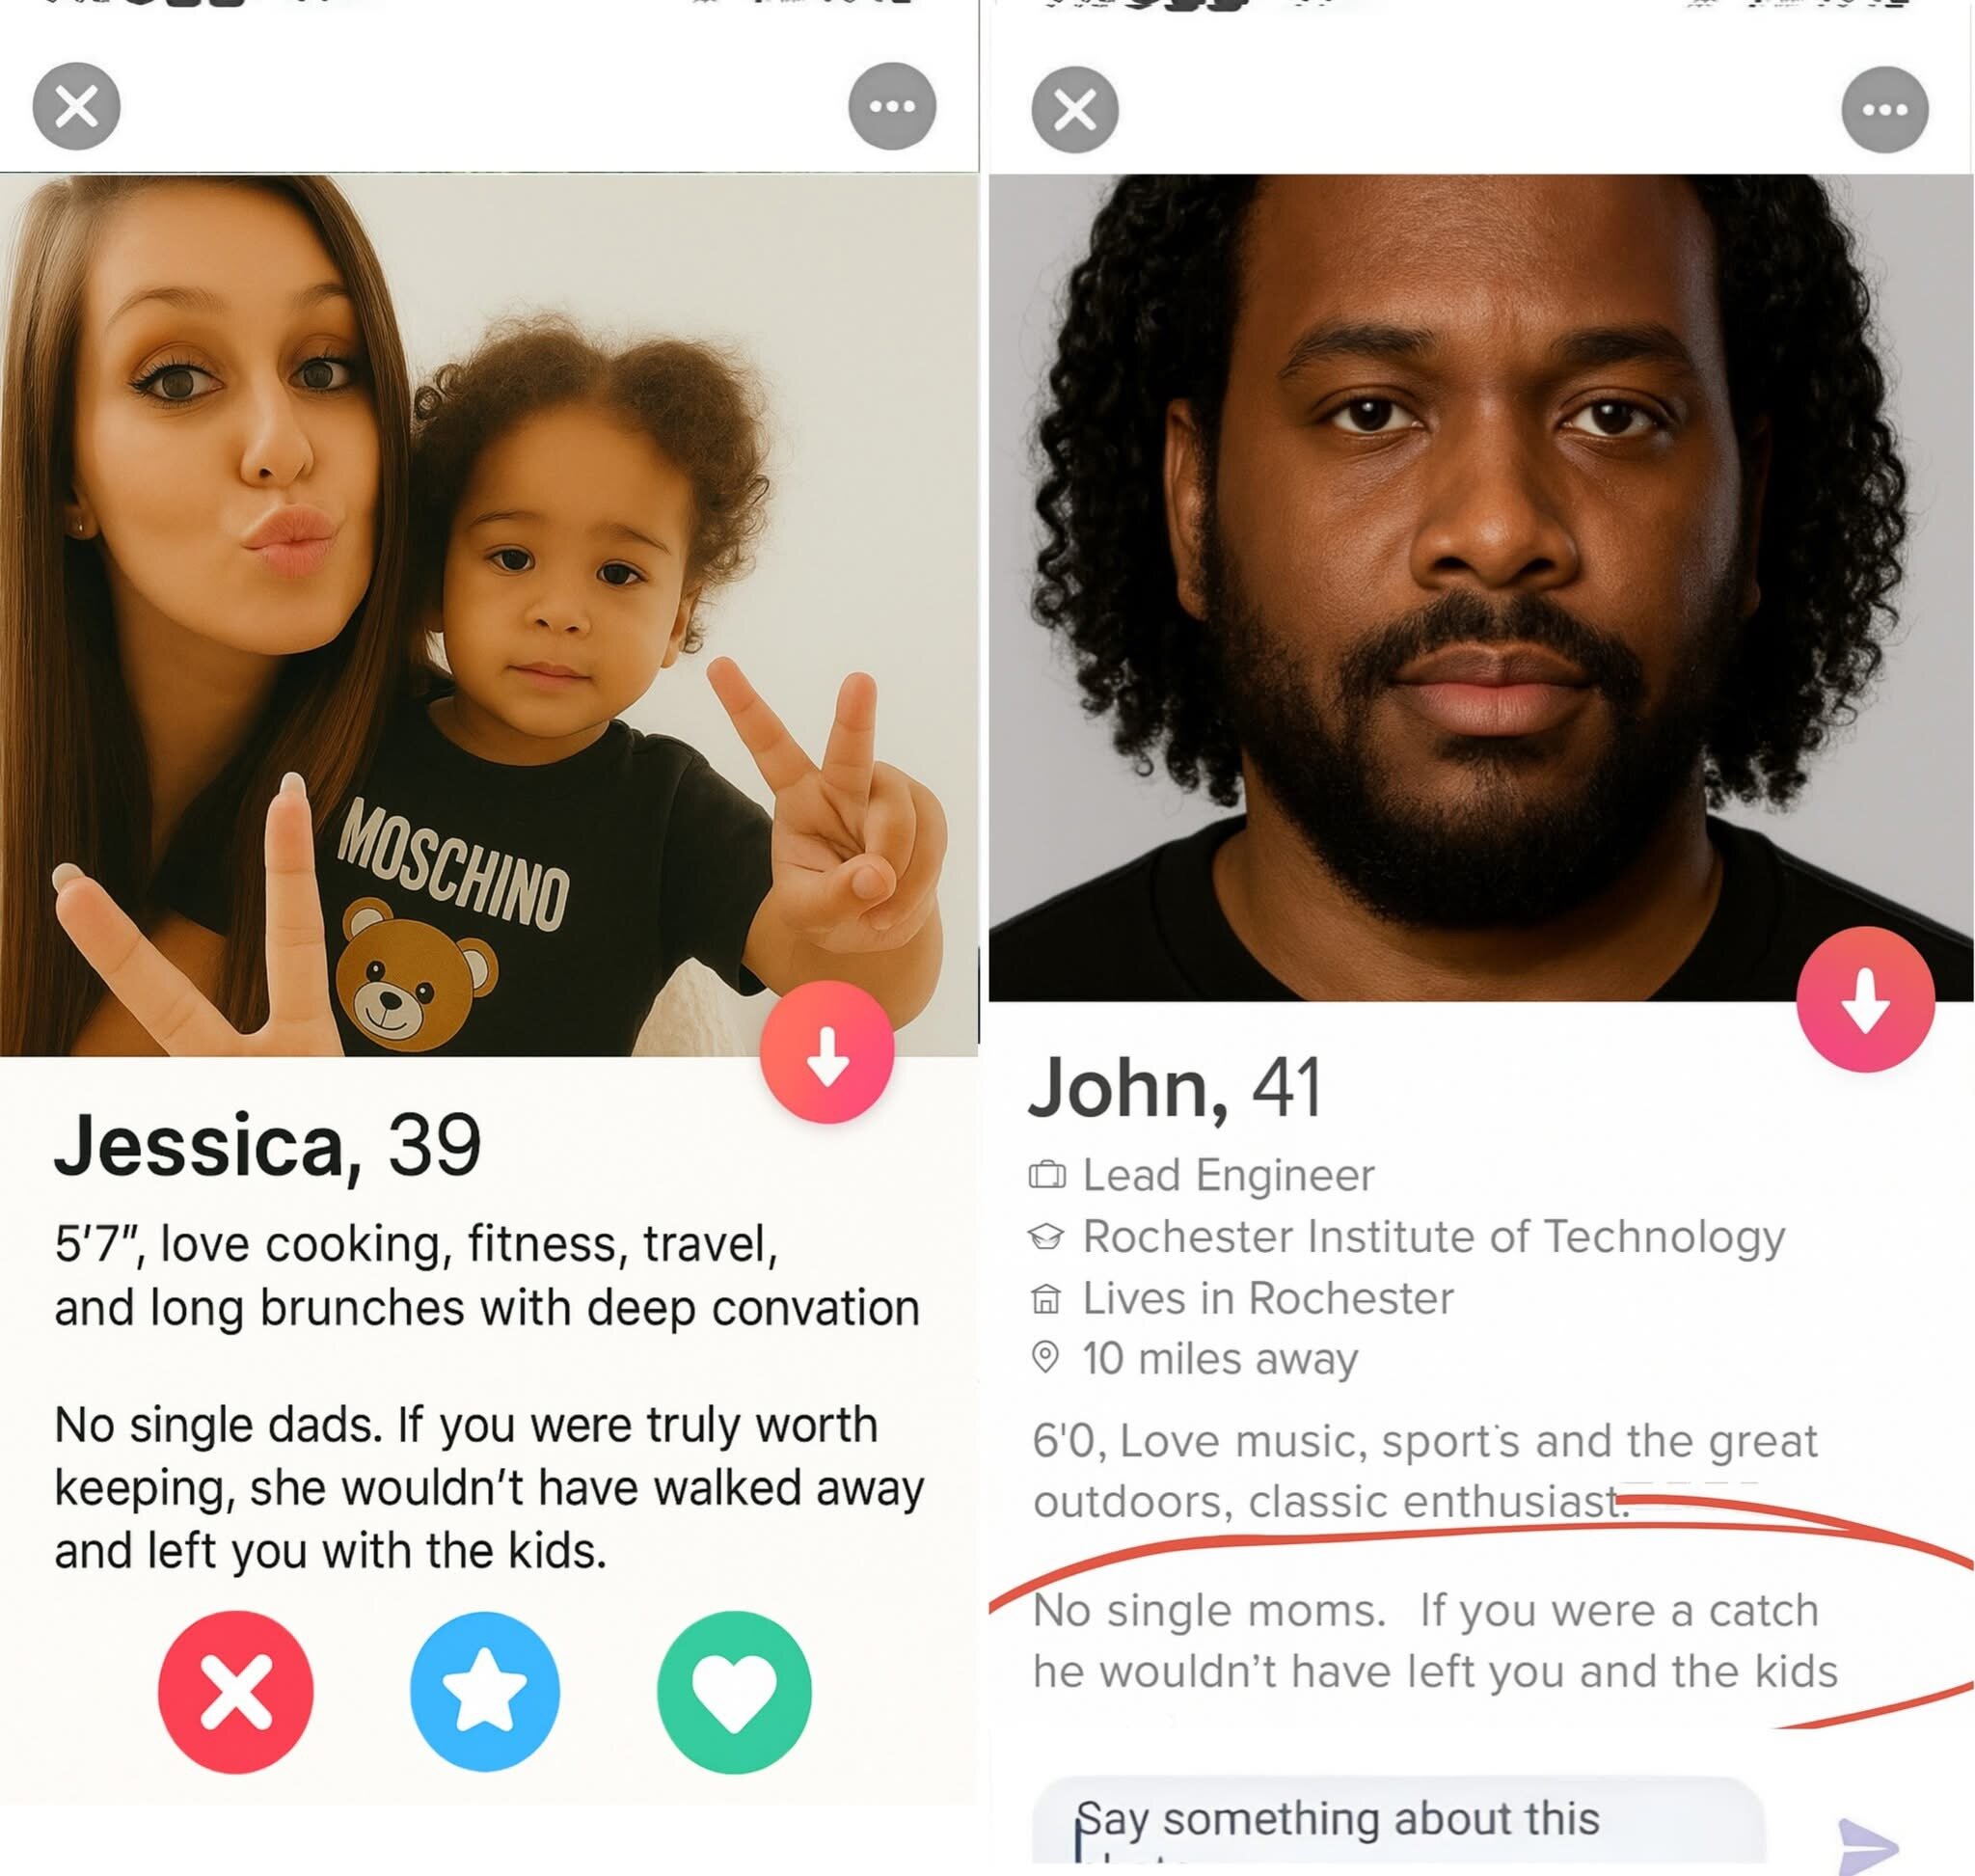Click the location pin beside 10 miles away

click(x=1045, y=1358)
